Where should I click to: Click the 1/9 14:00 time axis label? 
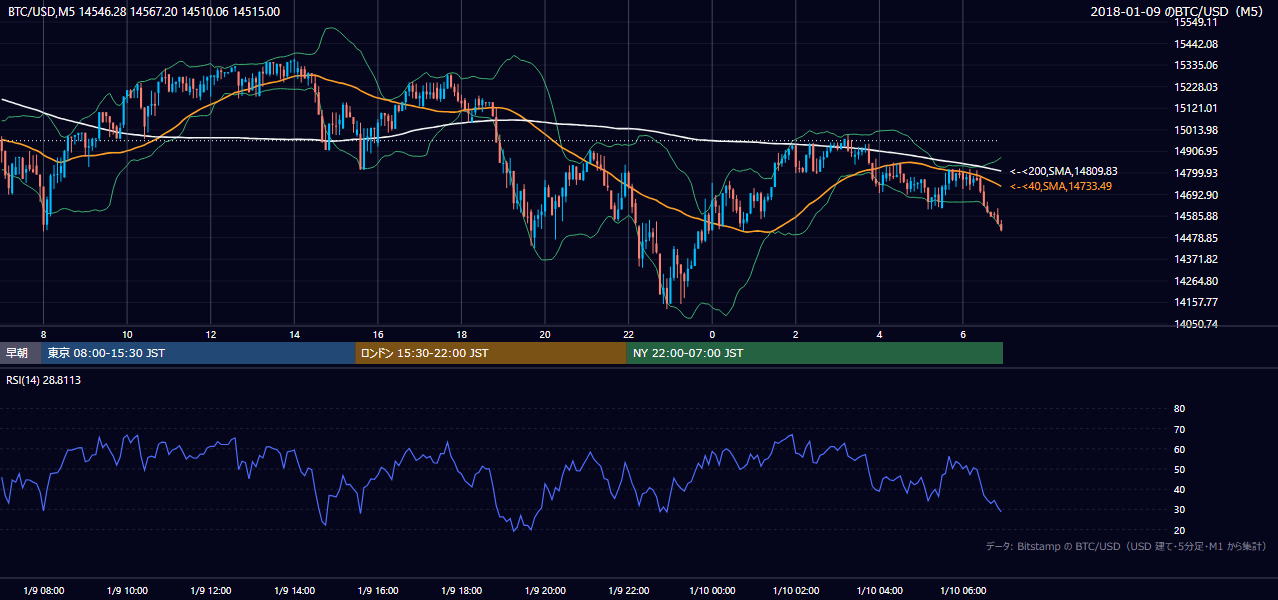tap(294, 591)
